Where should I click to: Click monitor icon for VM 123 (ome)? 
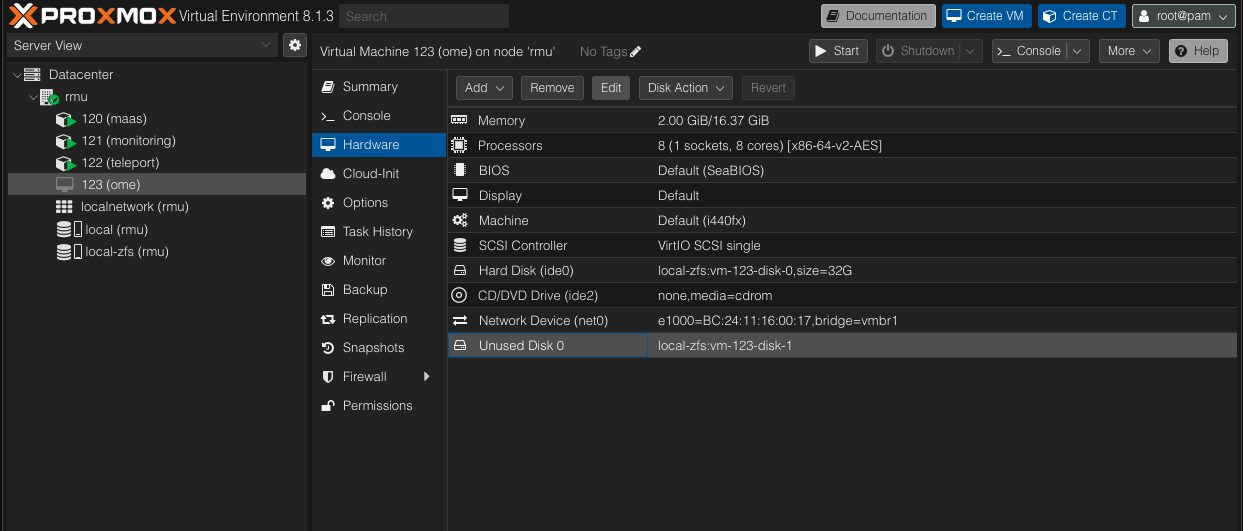coord(64,185)
